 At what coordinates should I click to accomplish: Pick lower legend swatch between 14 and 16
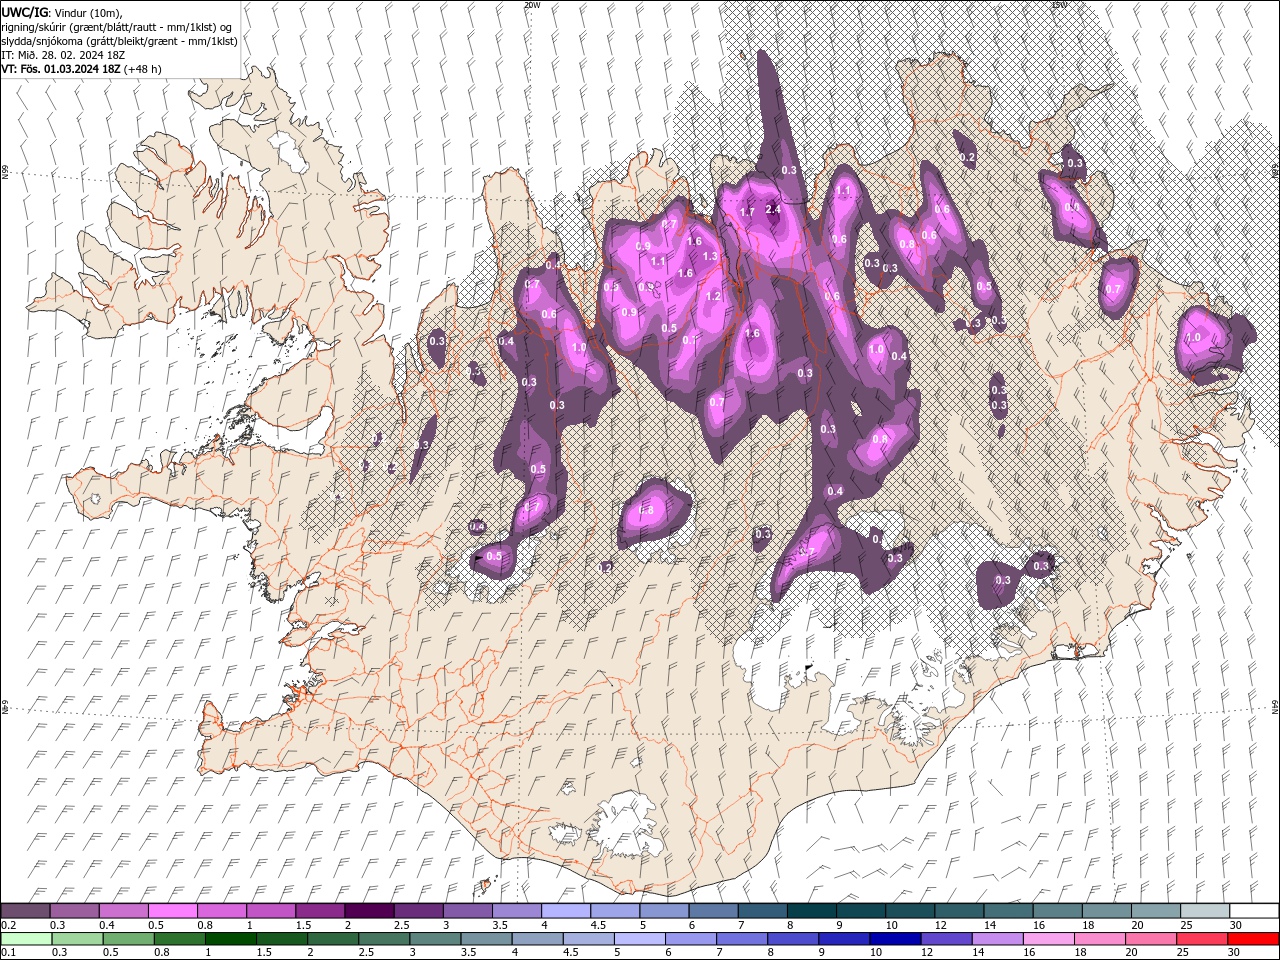click(x=997, y=939)
